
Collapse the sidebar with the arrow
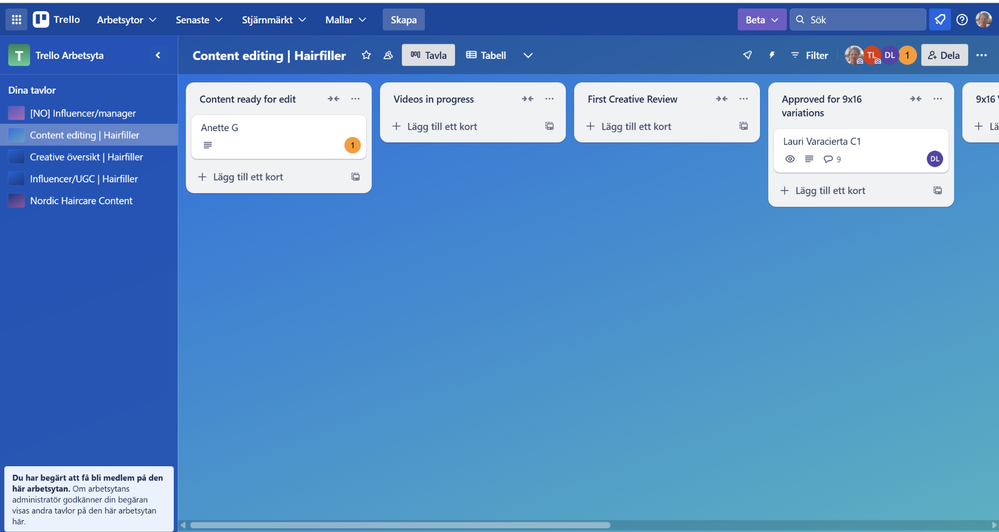(x=158, y=55)
